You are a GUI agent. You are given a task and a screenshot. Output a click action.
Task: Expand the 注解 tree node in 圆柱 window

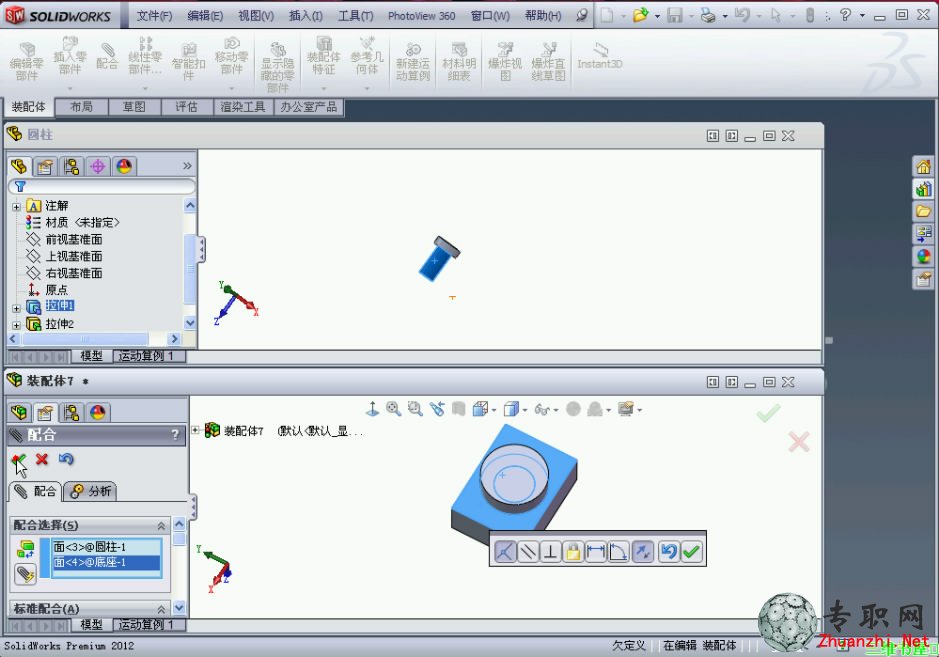tap(16, 207)
